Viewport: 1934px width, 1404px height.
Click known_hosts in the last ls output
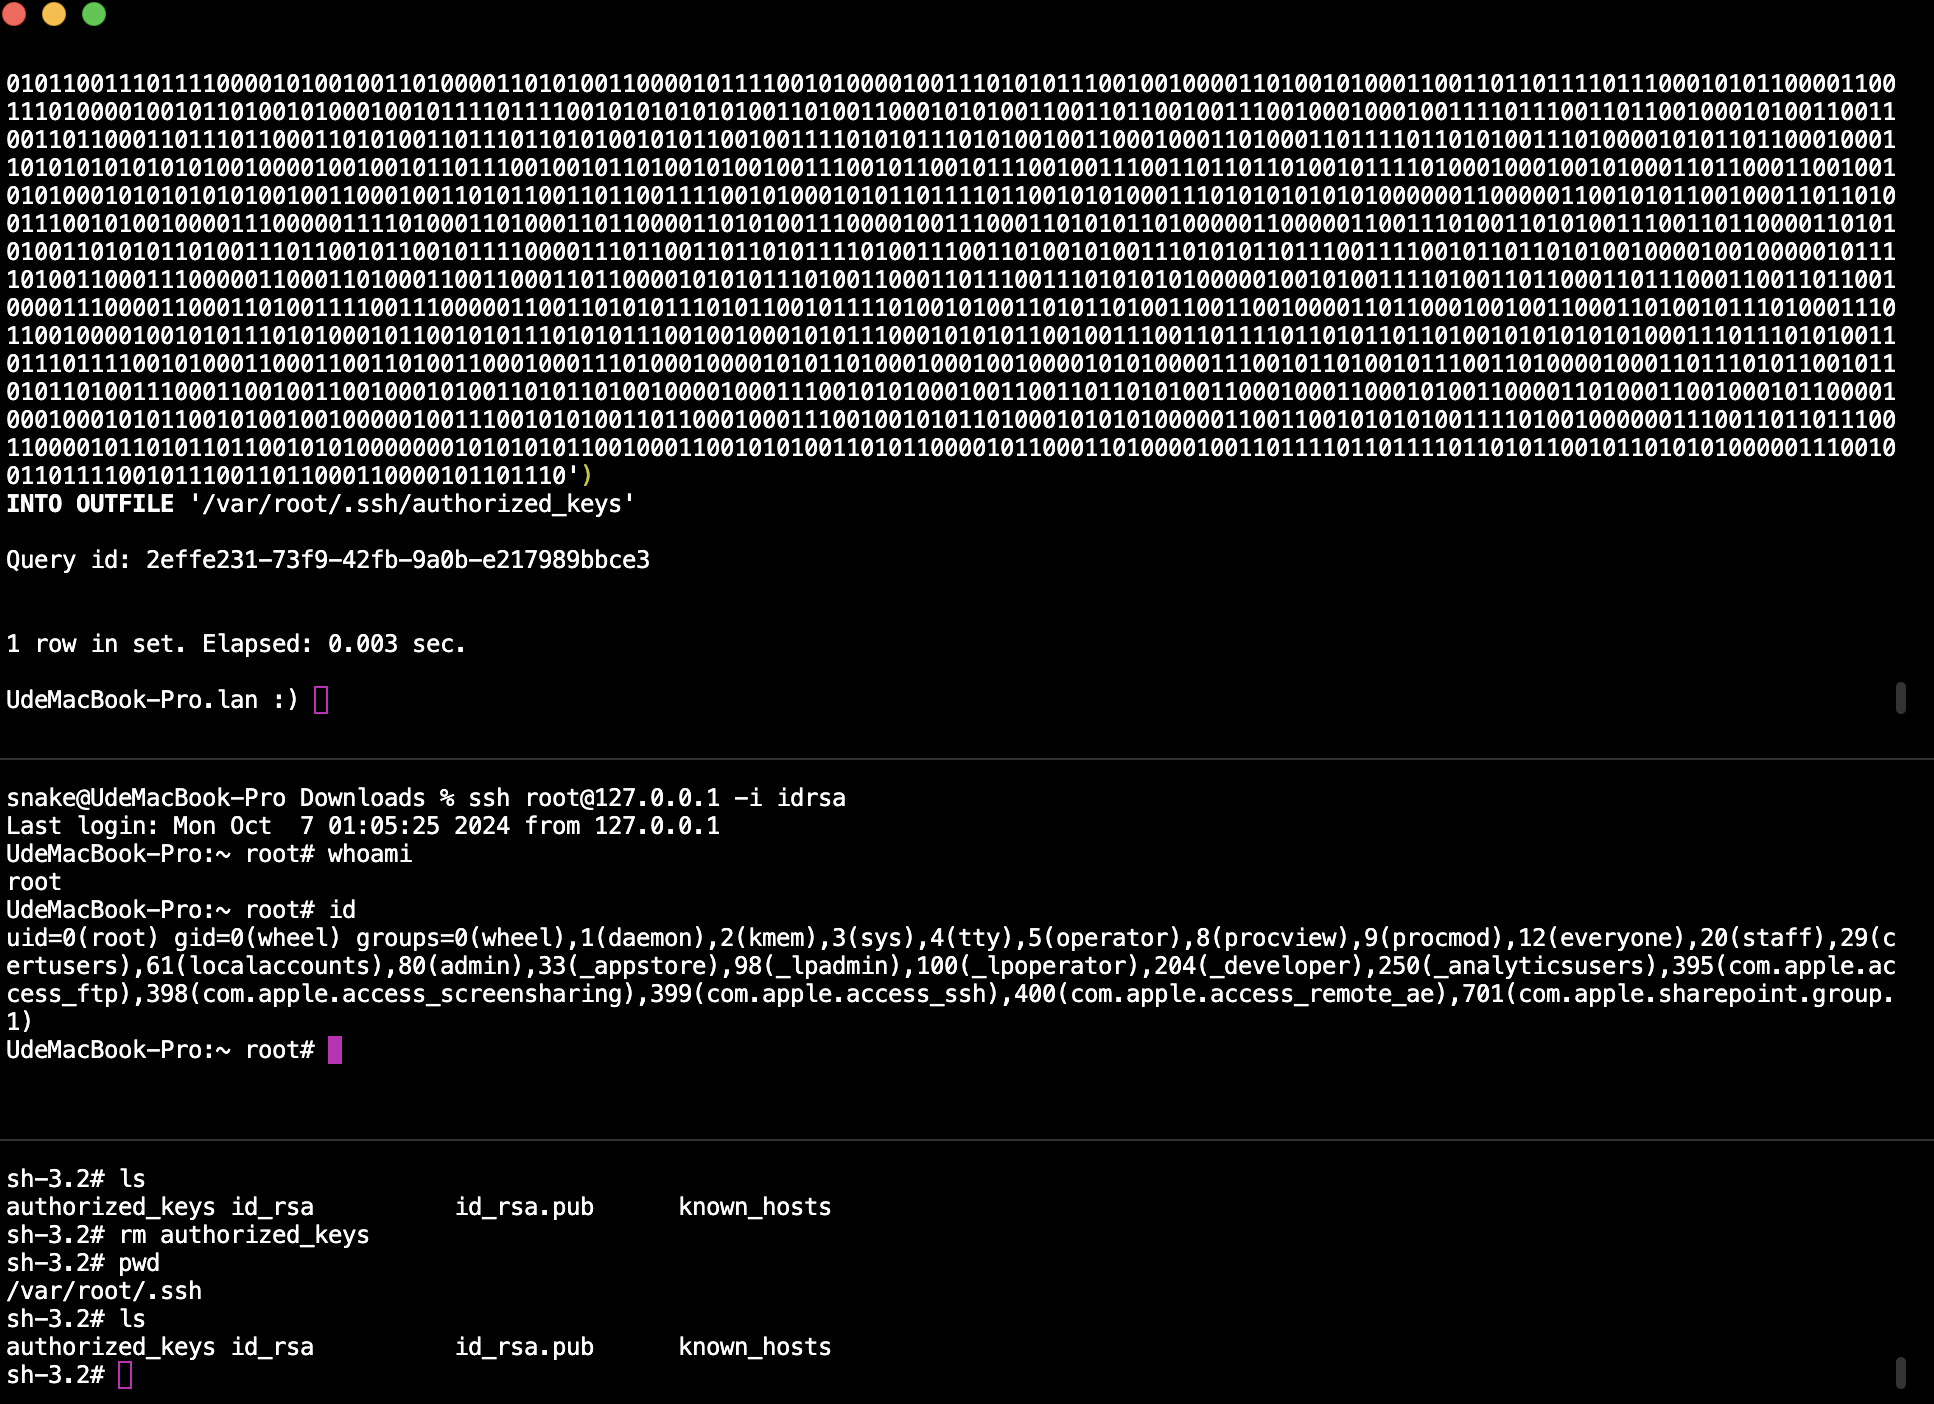(754, 1346)
